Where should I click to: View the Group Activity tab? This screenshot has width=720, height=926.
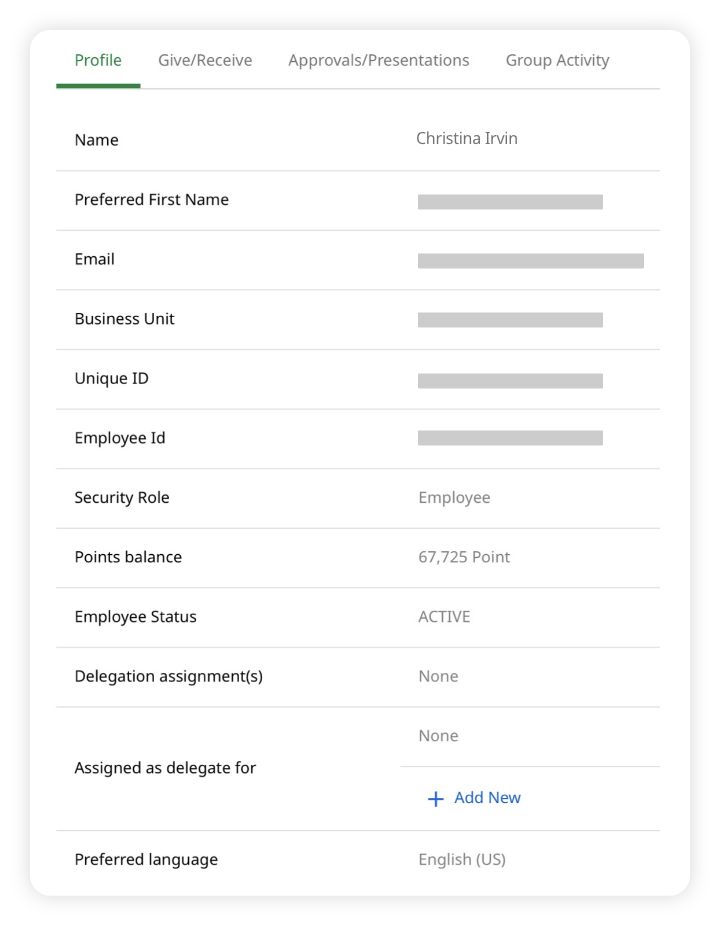pyautogui.click(x=557, y=60)
